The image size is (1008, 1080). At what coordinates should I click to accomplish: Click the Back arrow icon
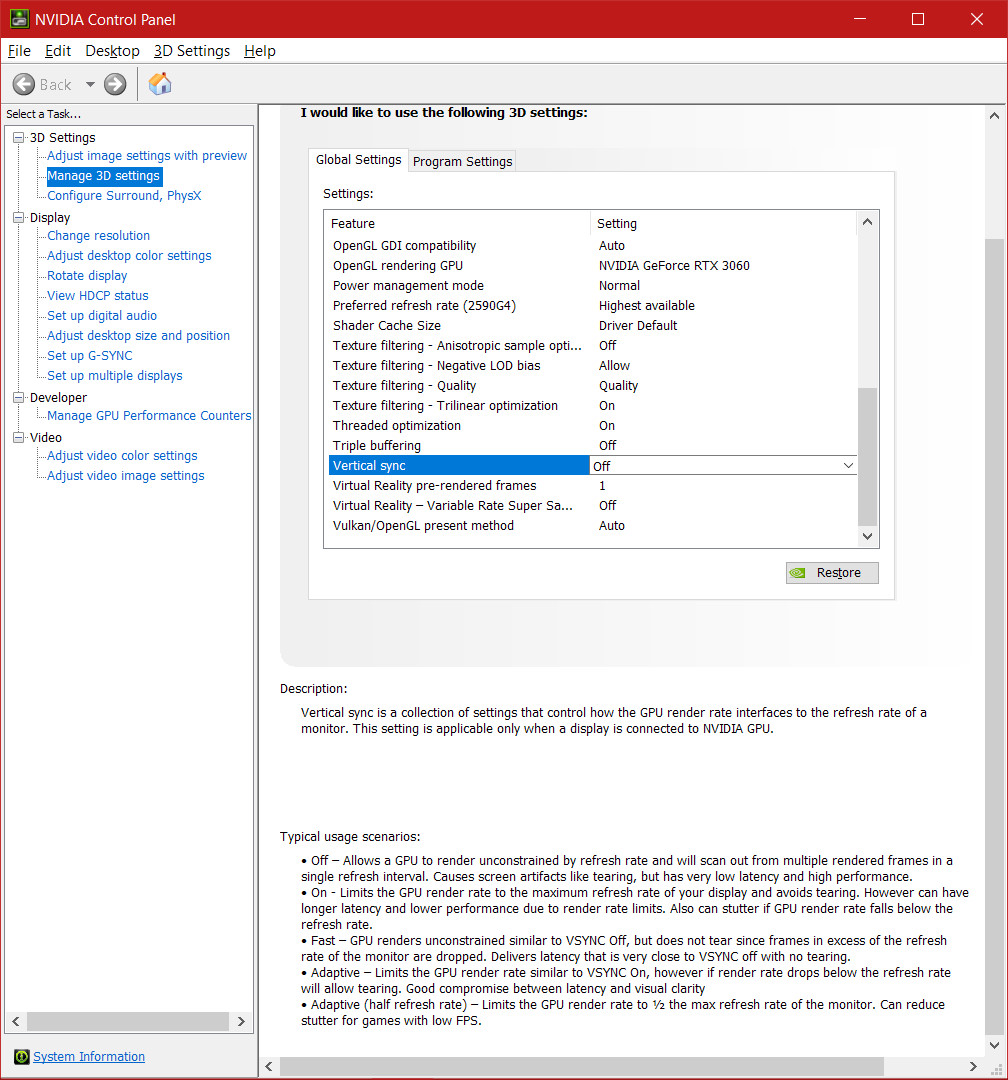click(x=23, y=84)
